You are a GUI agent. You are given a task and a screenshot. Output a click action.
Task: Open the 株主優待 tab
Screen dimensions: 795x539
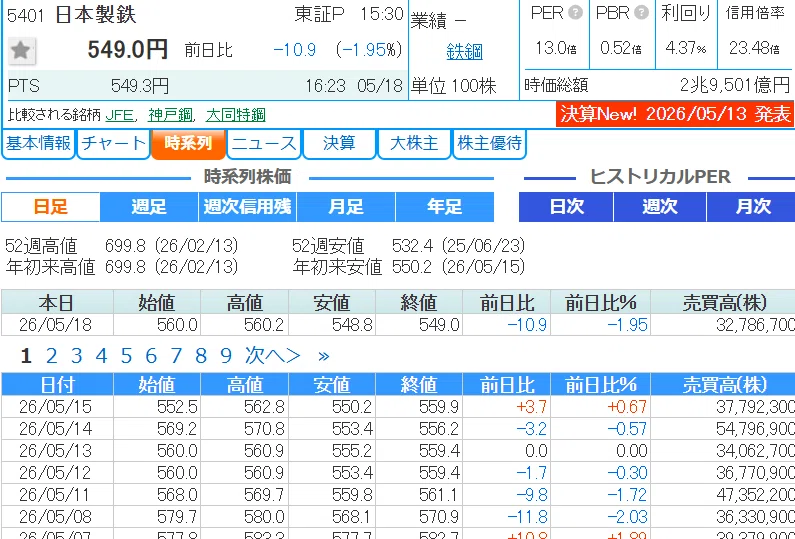tap(489, 143)
